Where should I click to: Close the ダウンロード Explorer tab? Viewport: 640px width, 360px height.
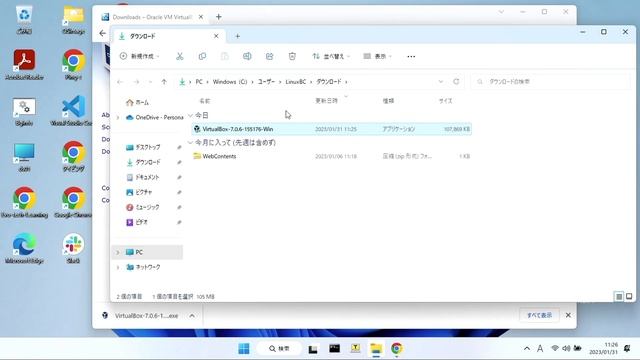tap(216, 36)
